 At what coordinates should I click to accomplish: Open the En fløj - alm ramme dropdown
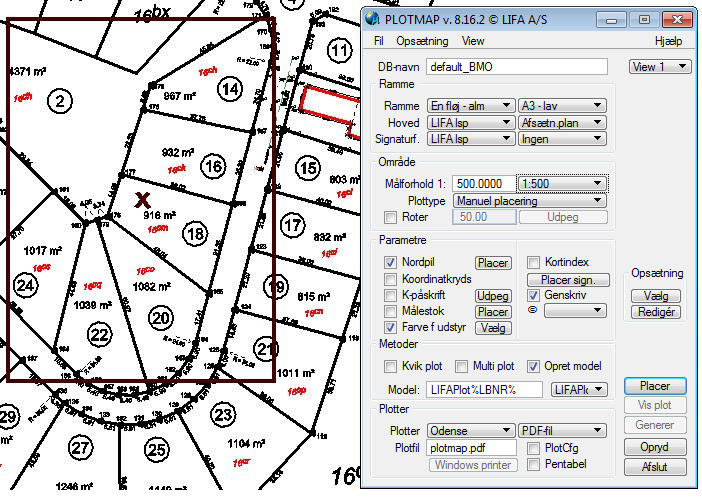point(471,106)
